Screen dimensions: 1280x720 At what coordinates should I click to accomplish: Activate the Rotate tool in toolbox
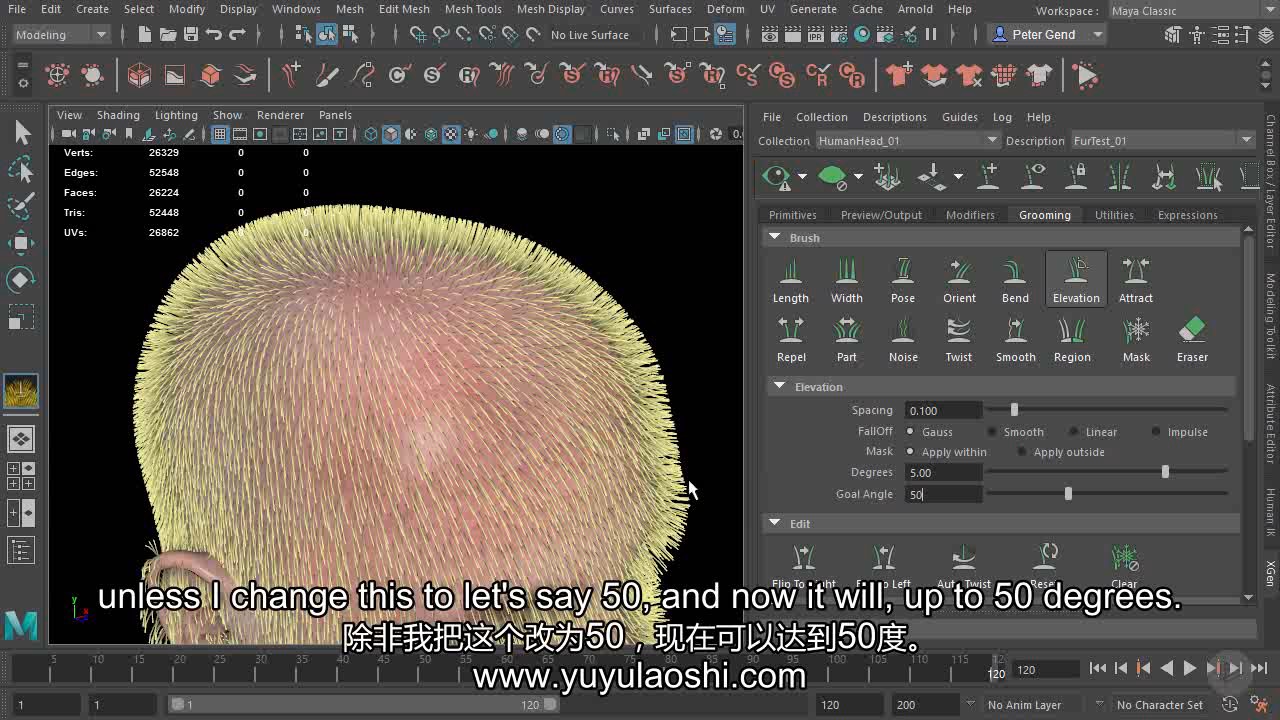pos(21,279)
